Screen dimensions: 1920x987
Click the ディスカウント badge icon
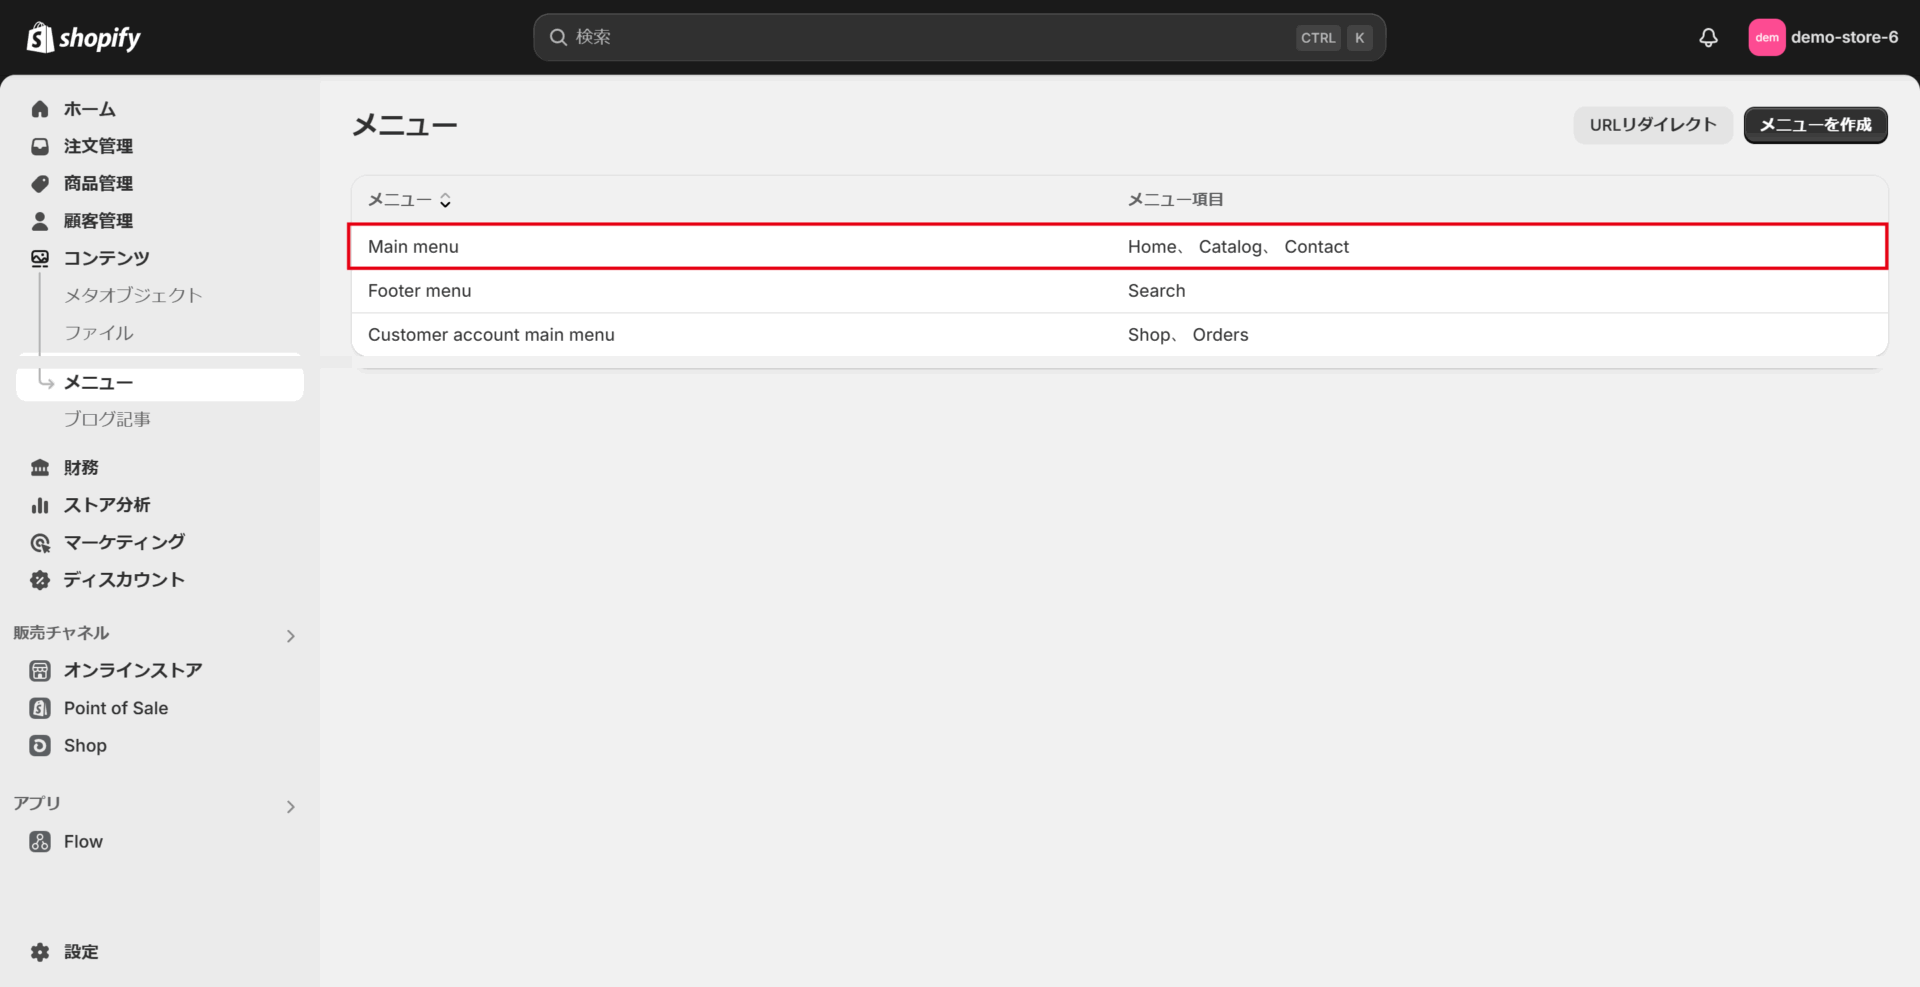40,580
